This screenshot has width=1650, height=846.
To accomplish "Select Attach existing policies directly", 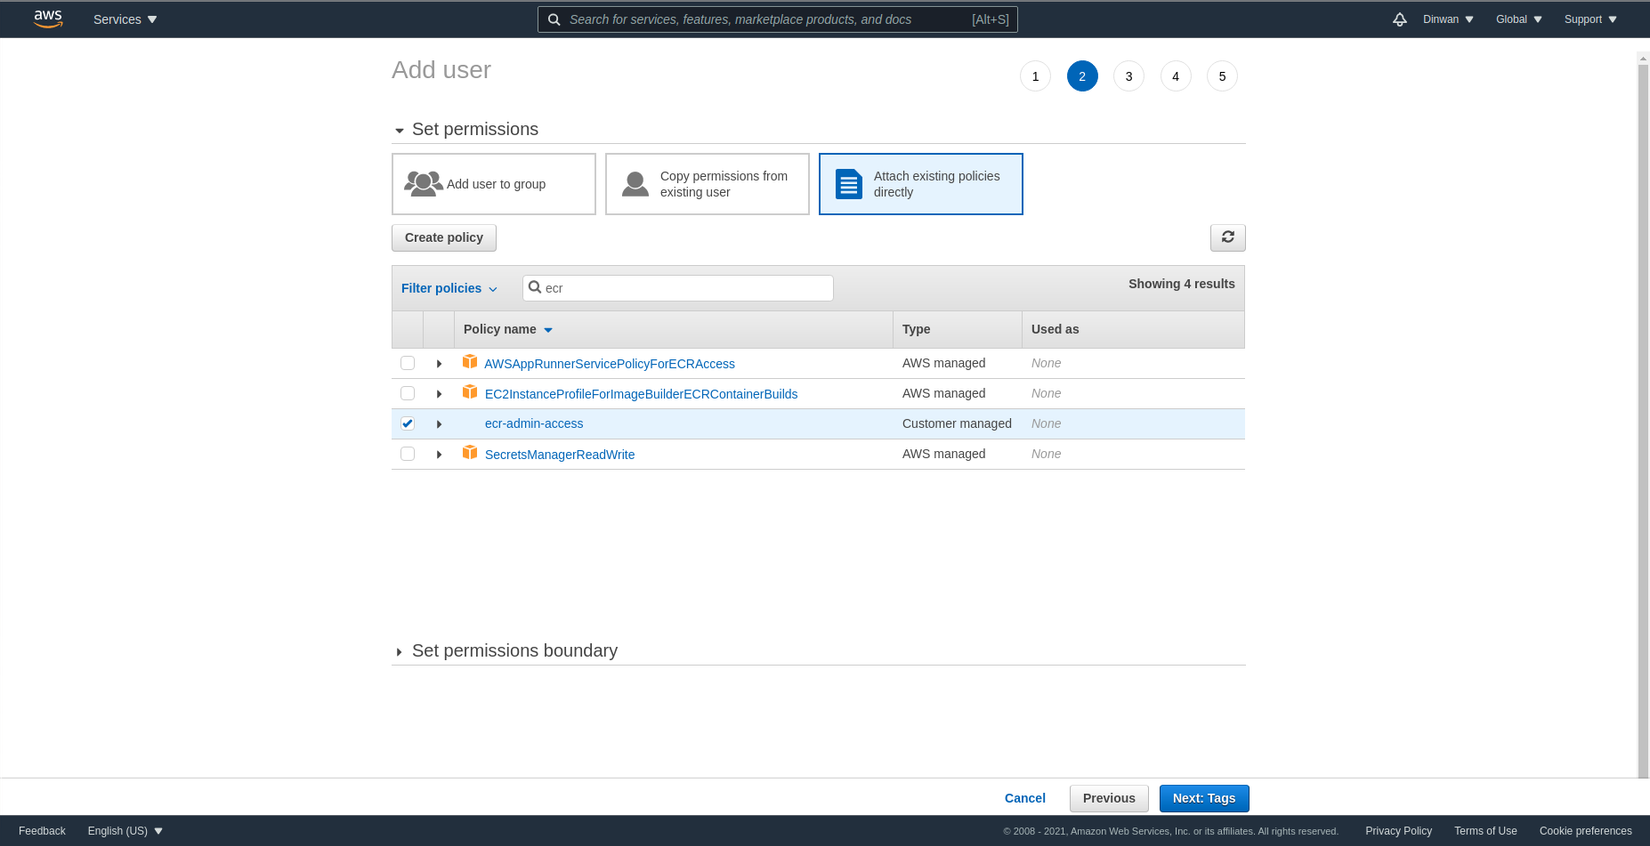I will pyautogui.click(x=921, y=184).
